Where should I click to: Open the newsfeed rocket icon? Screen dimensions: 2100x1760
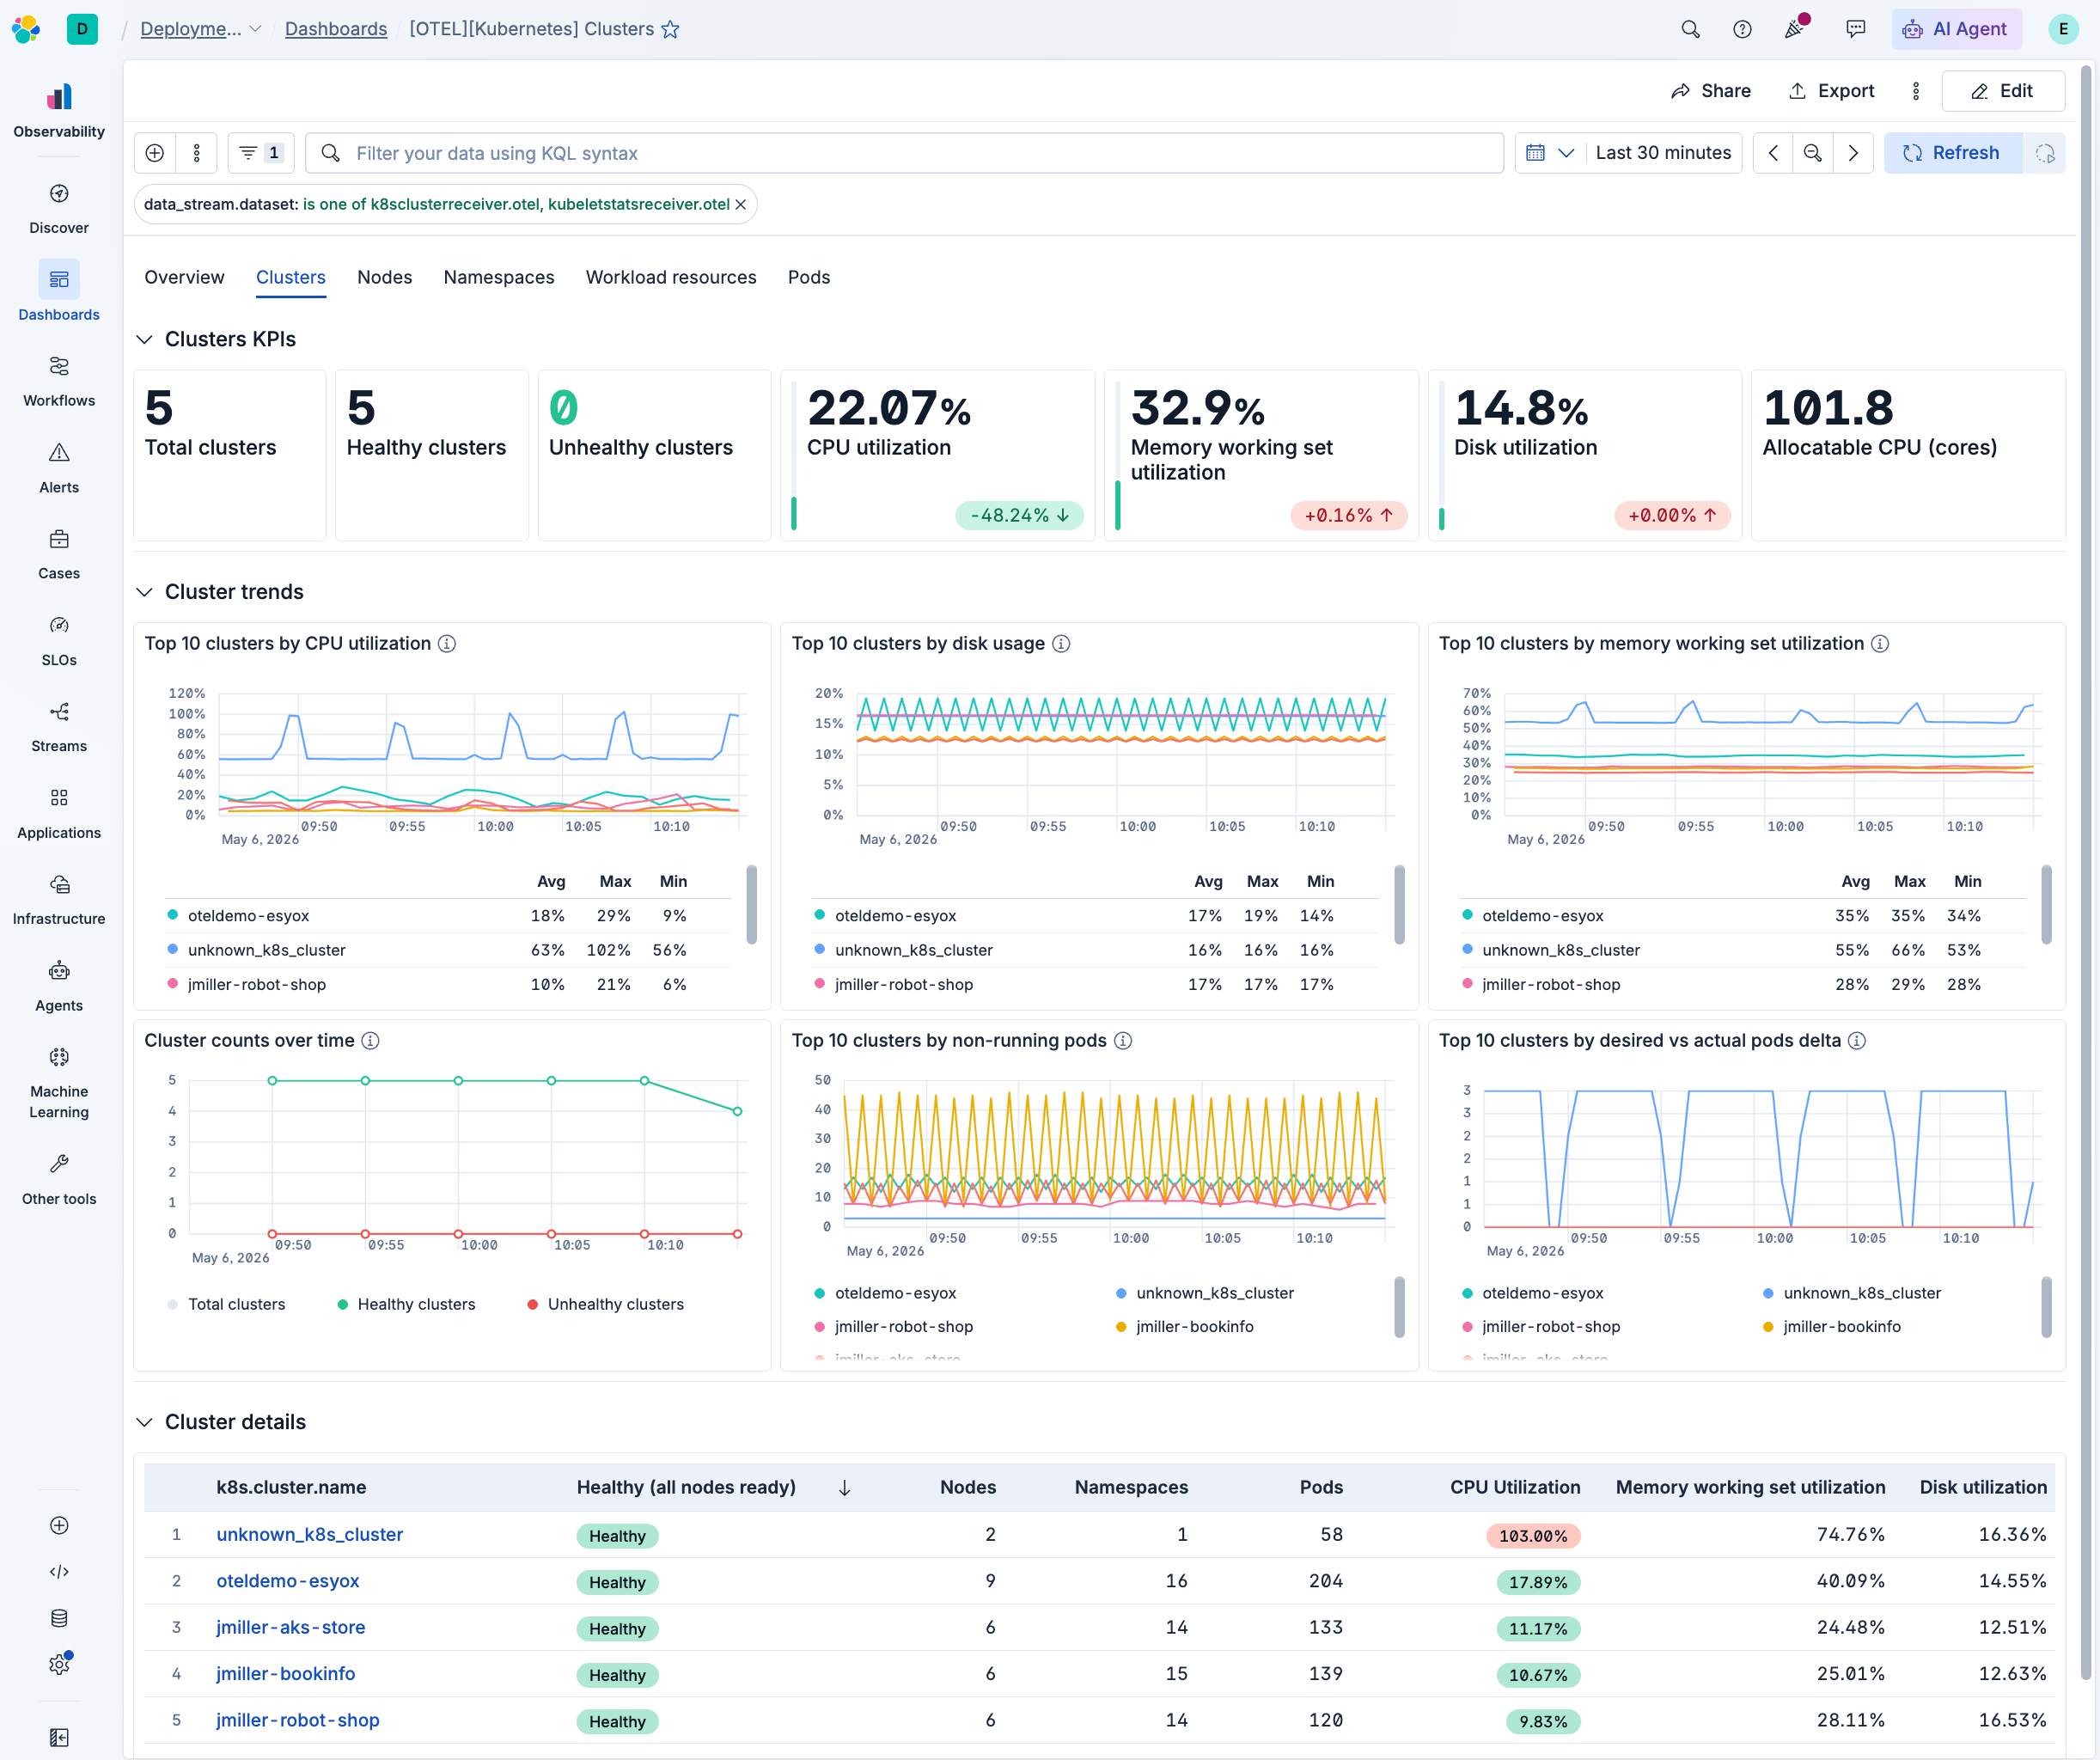tap(1795, 29)
